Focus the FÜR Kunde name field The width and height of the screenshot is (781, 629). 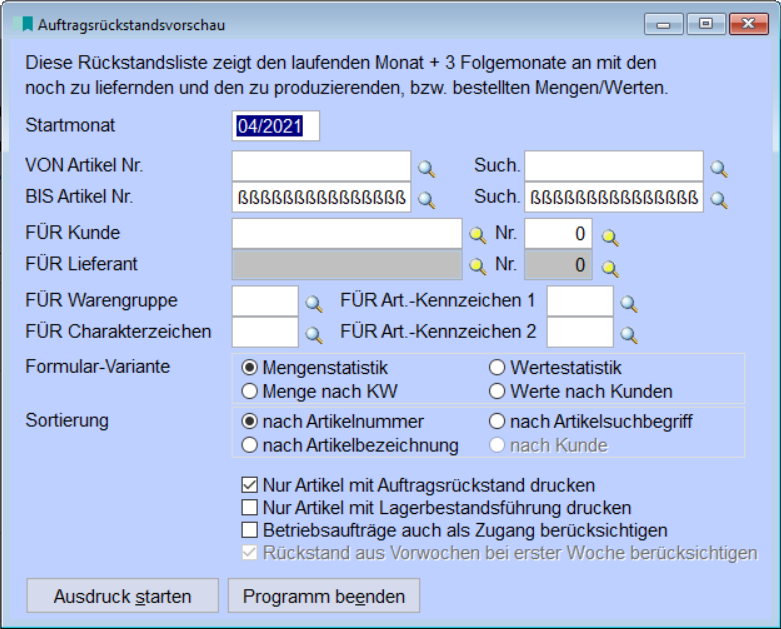(x=347, y=234)
